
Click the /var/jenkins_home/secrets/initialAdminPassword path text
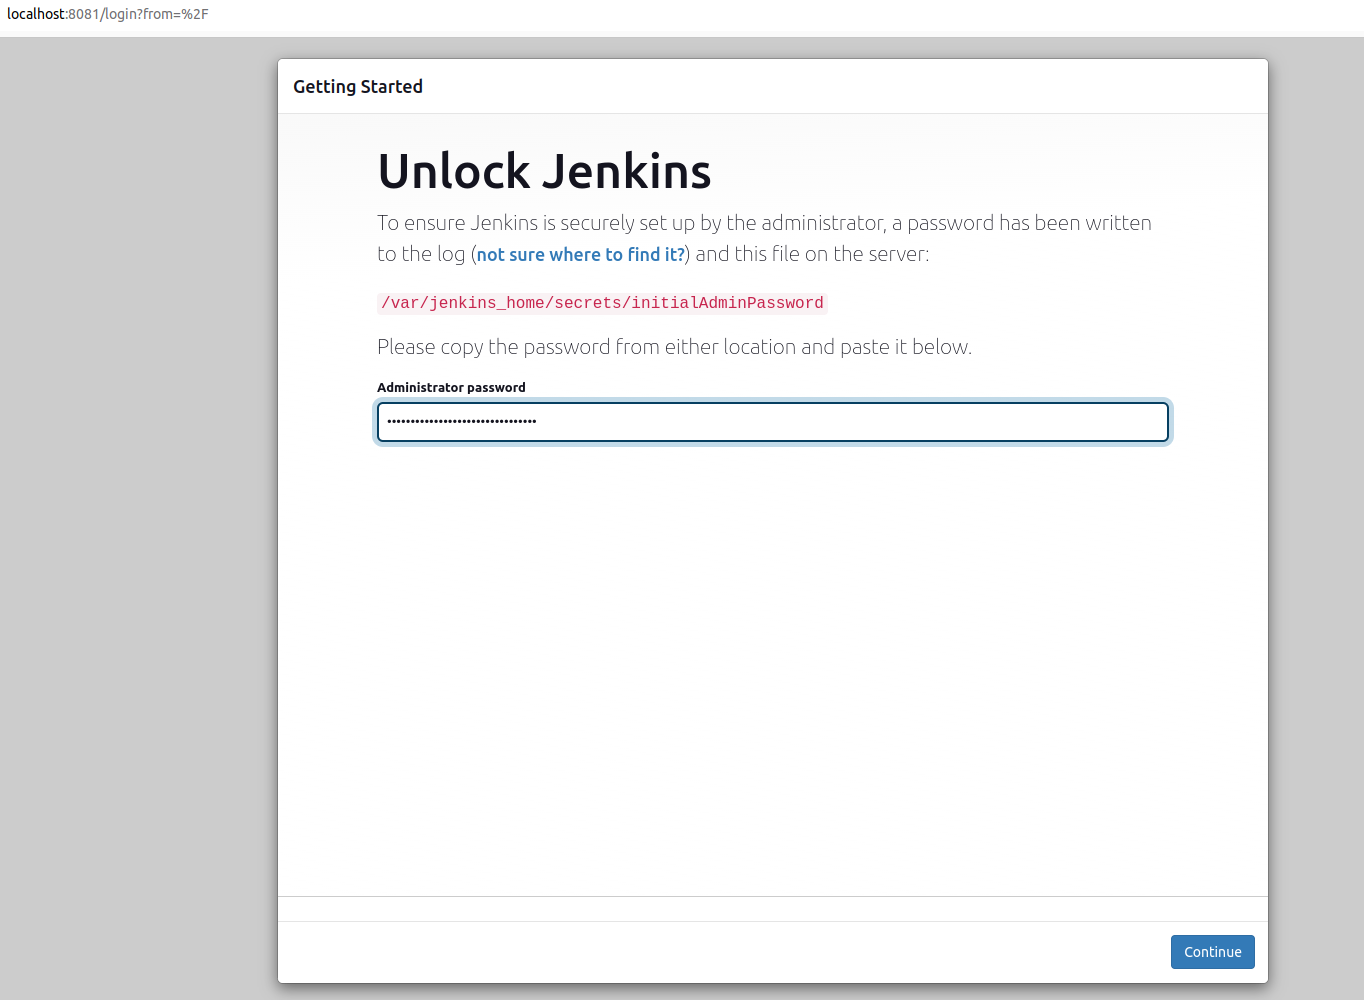point(601,303)
